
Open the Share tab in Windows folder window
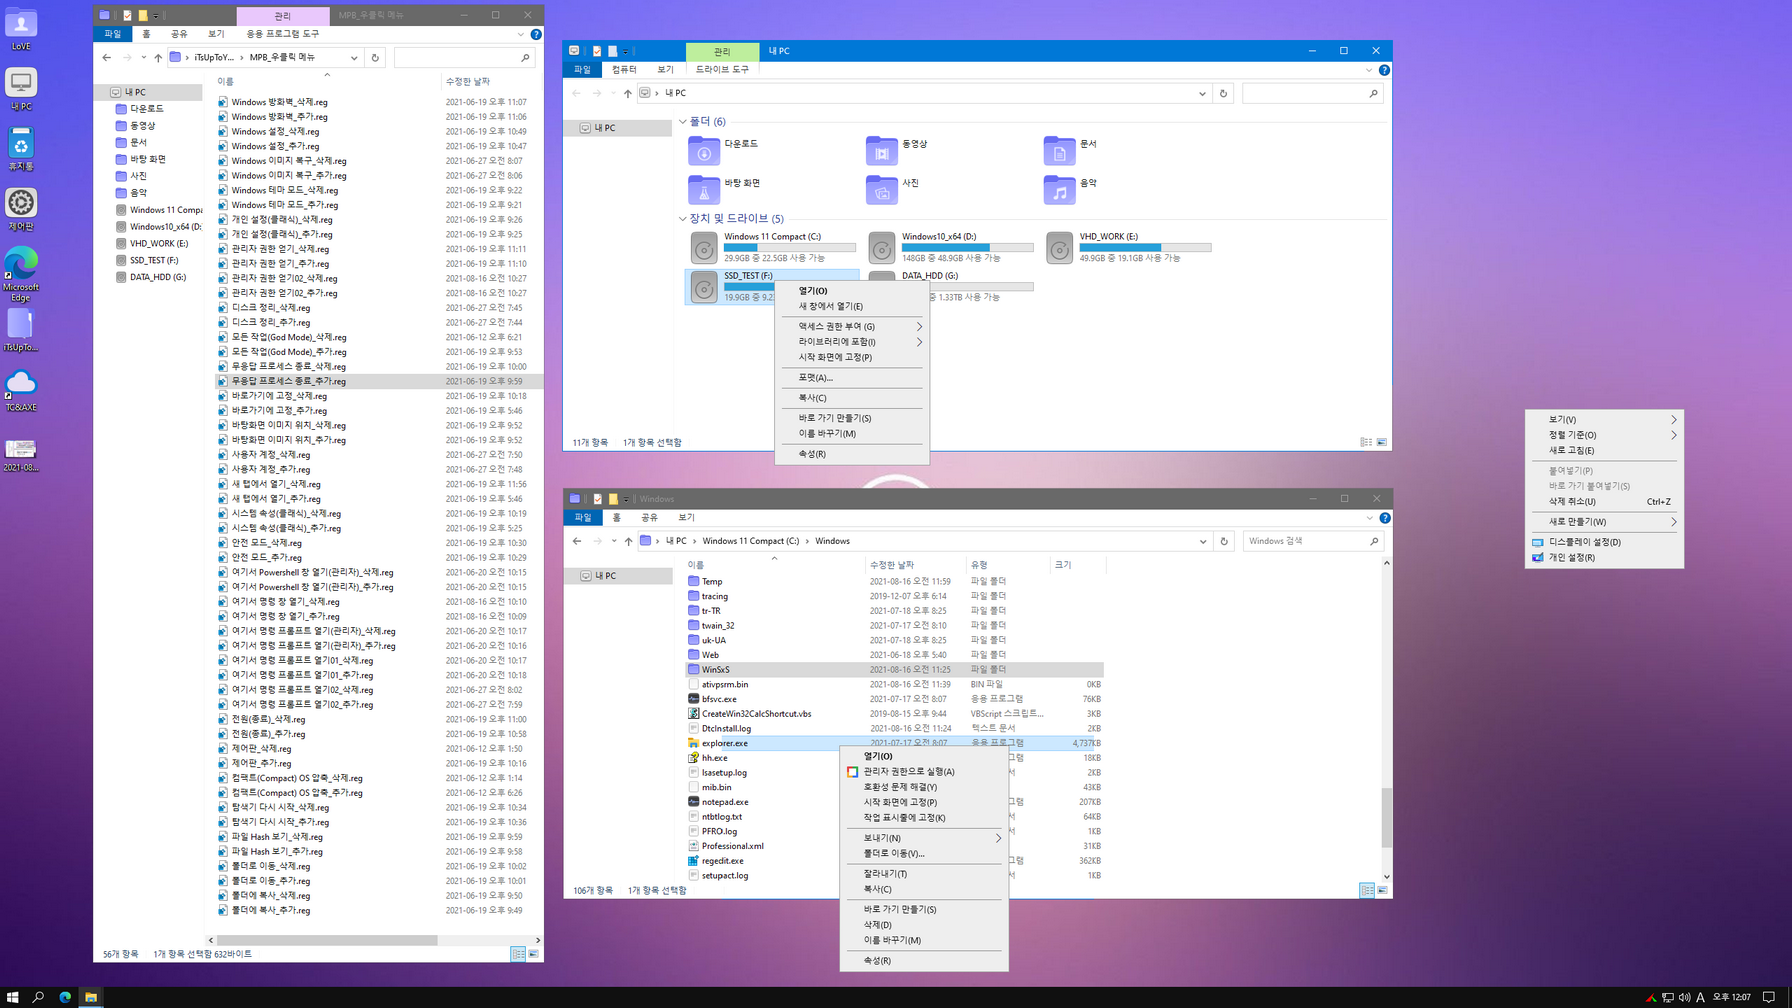coord(649,518)
